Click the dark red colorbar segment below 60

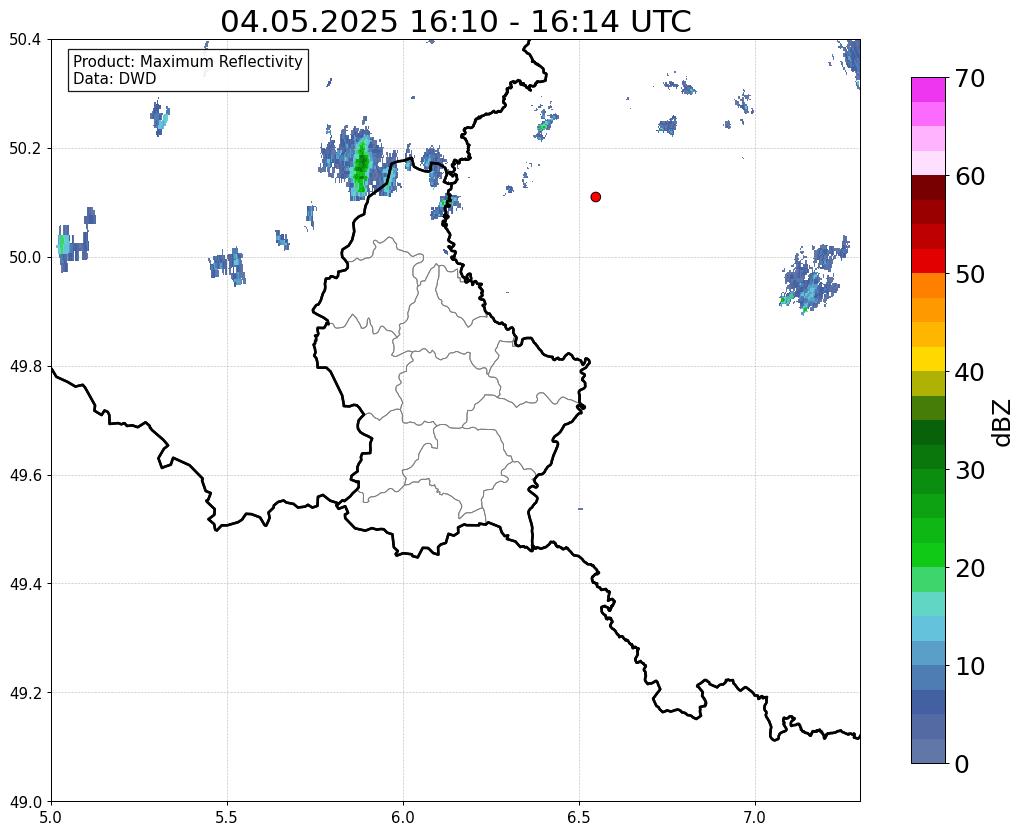coord(928,188)
